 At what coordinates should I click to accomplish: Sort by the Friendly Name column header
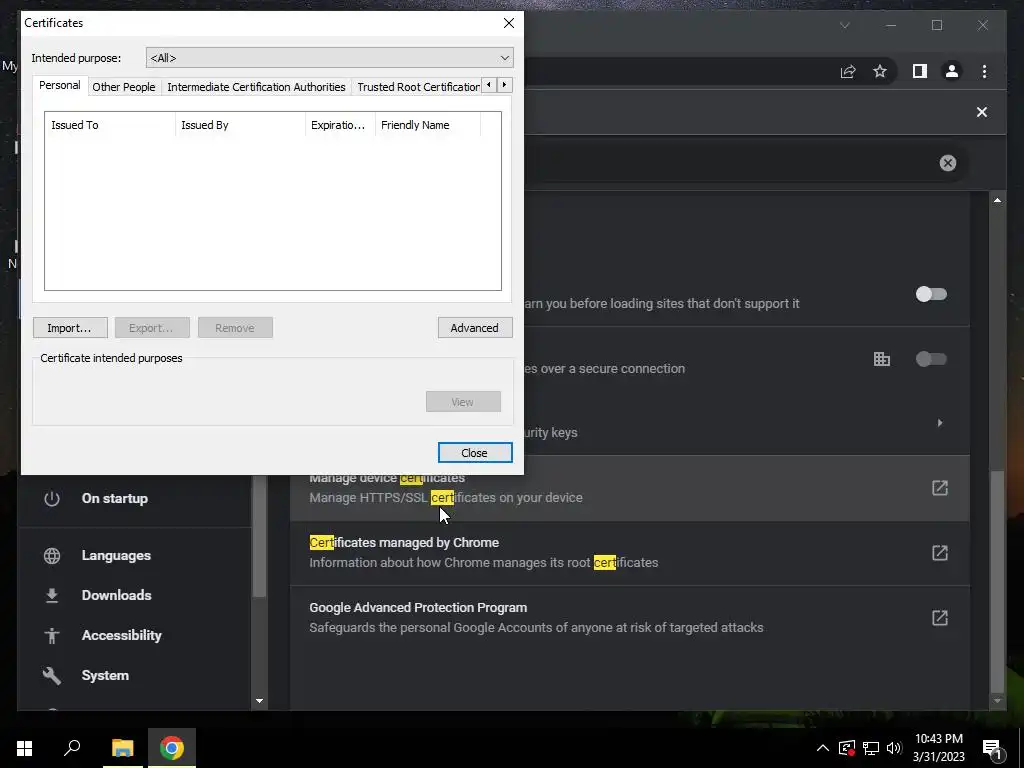point(428,125)
